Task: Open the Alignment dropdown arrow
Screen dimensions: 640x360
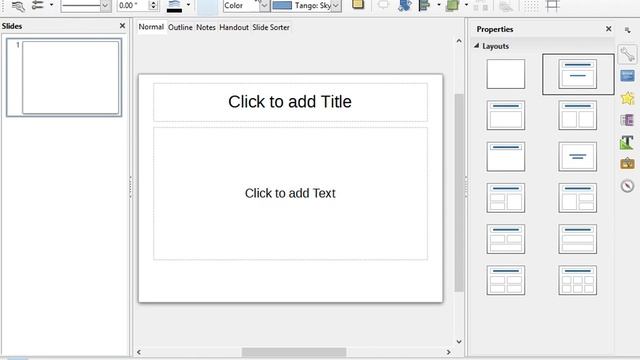Action: tap(439, 5)
